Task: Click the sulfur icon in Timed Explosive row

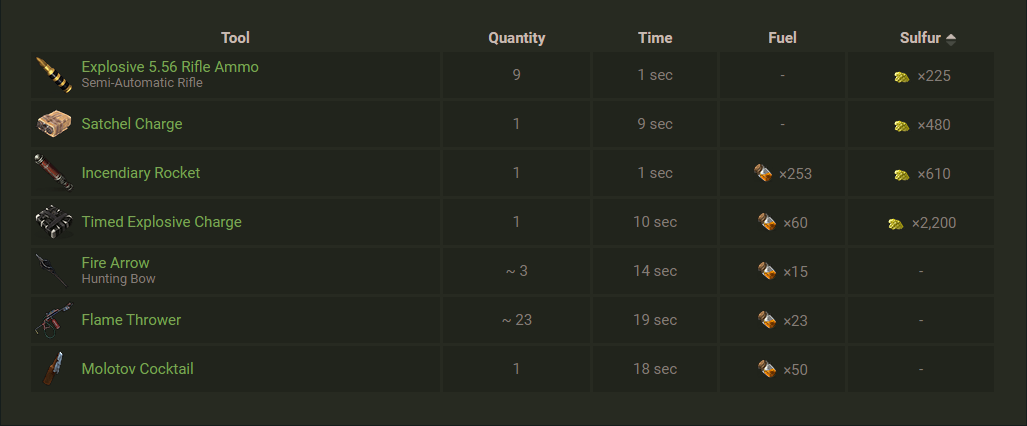Action: tap(896, 224)
